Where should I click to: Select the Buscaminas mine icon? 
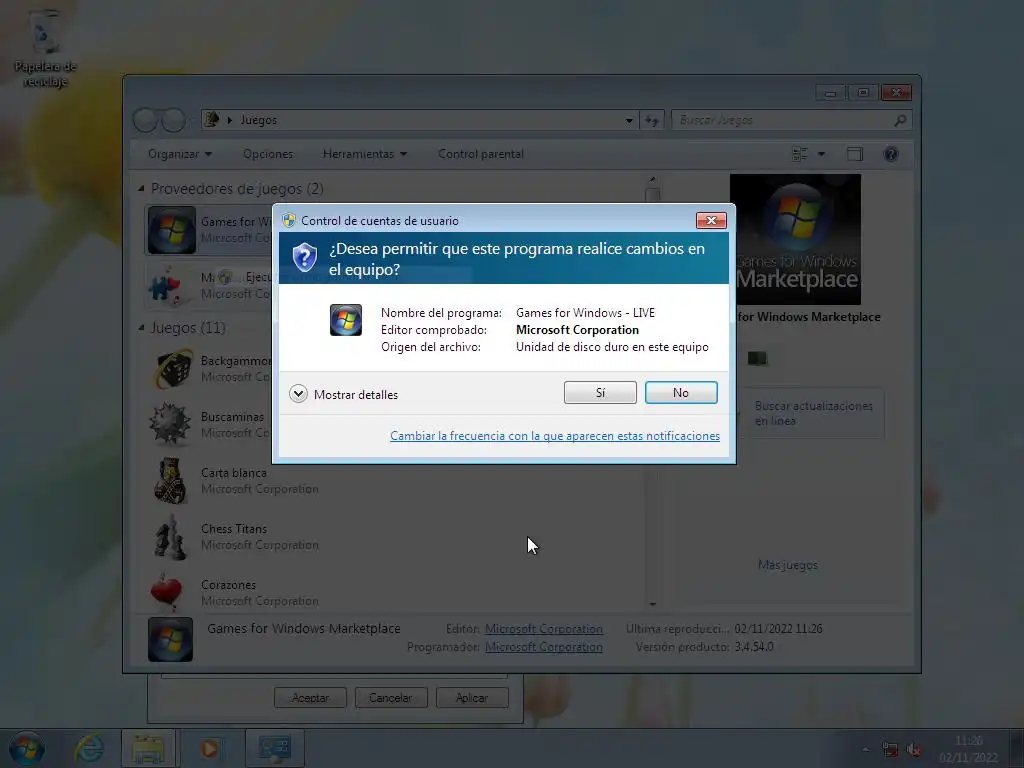[170, 424]
